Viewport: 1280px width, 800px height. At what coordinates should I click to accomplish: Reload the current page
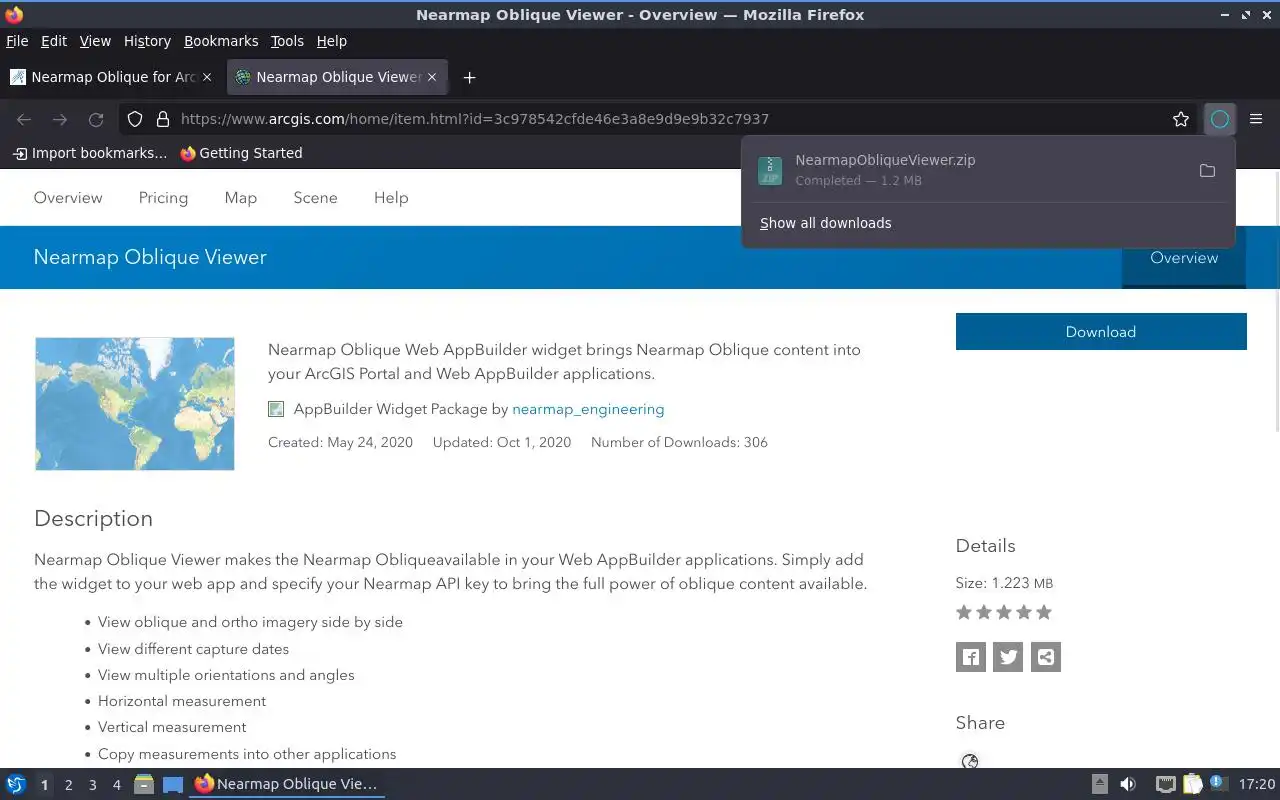click(x=96, y=119)
